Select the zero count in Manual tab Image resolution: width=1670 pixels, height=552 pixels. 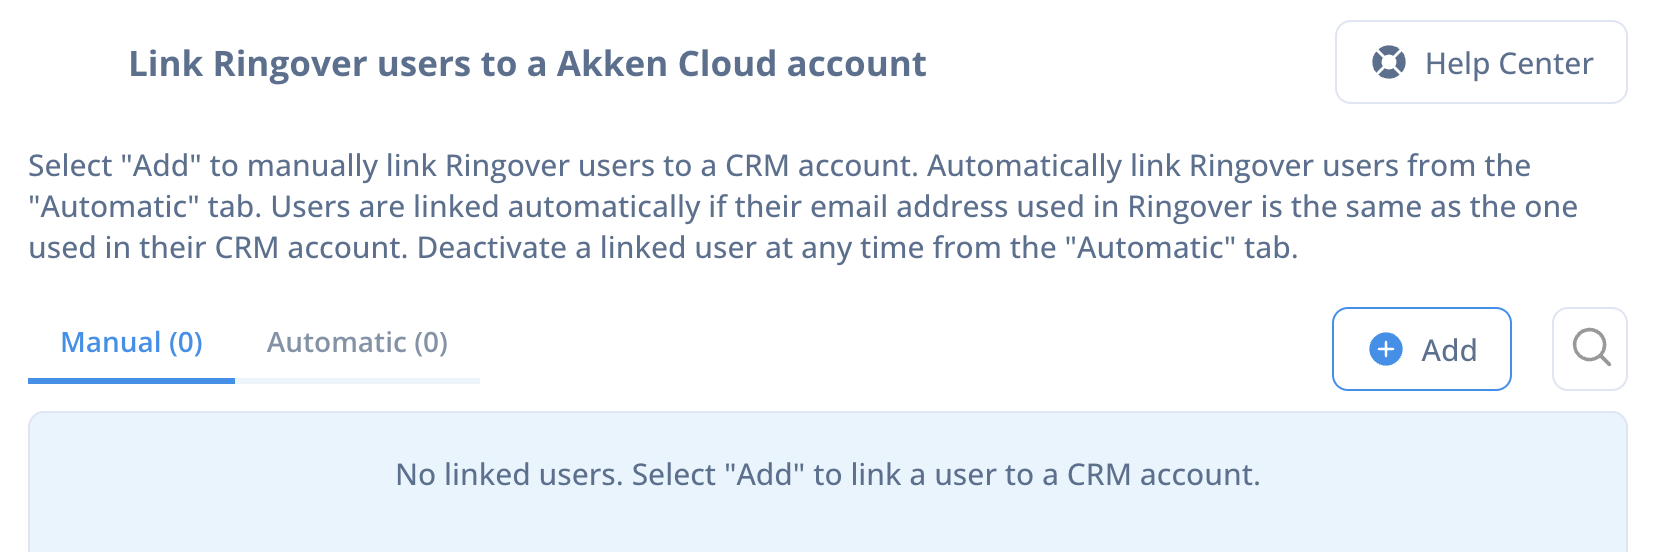(x=186, y=343)
